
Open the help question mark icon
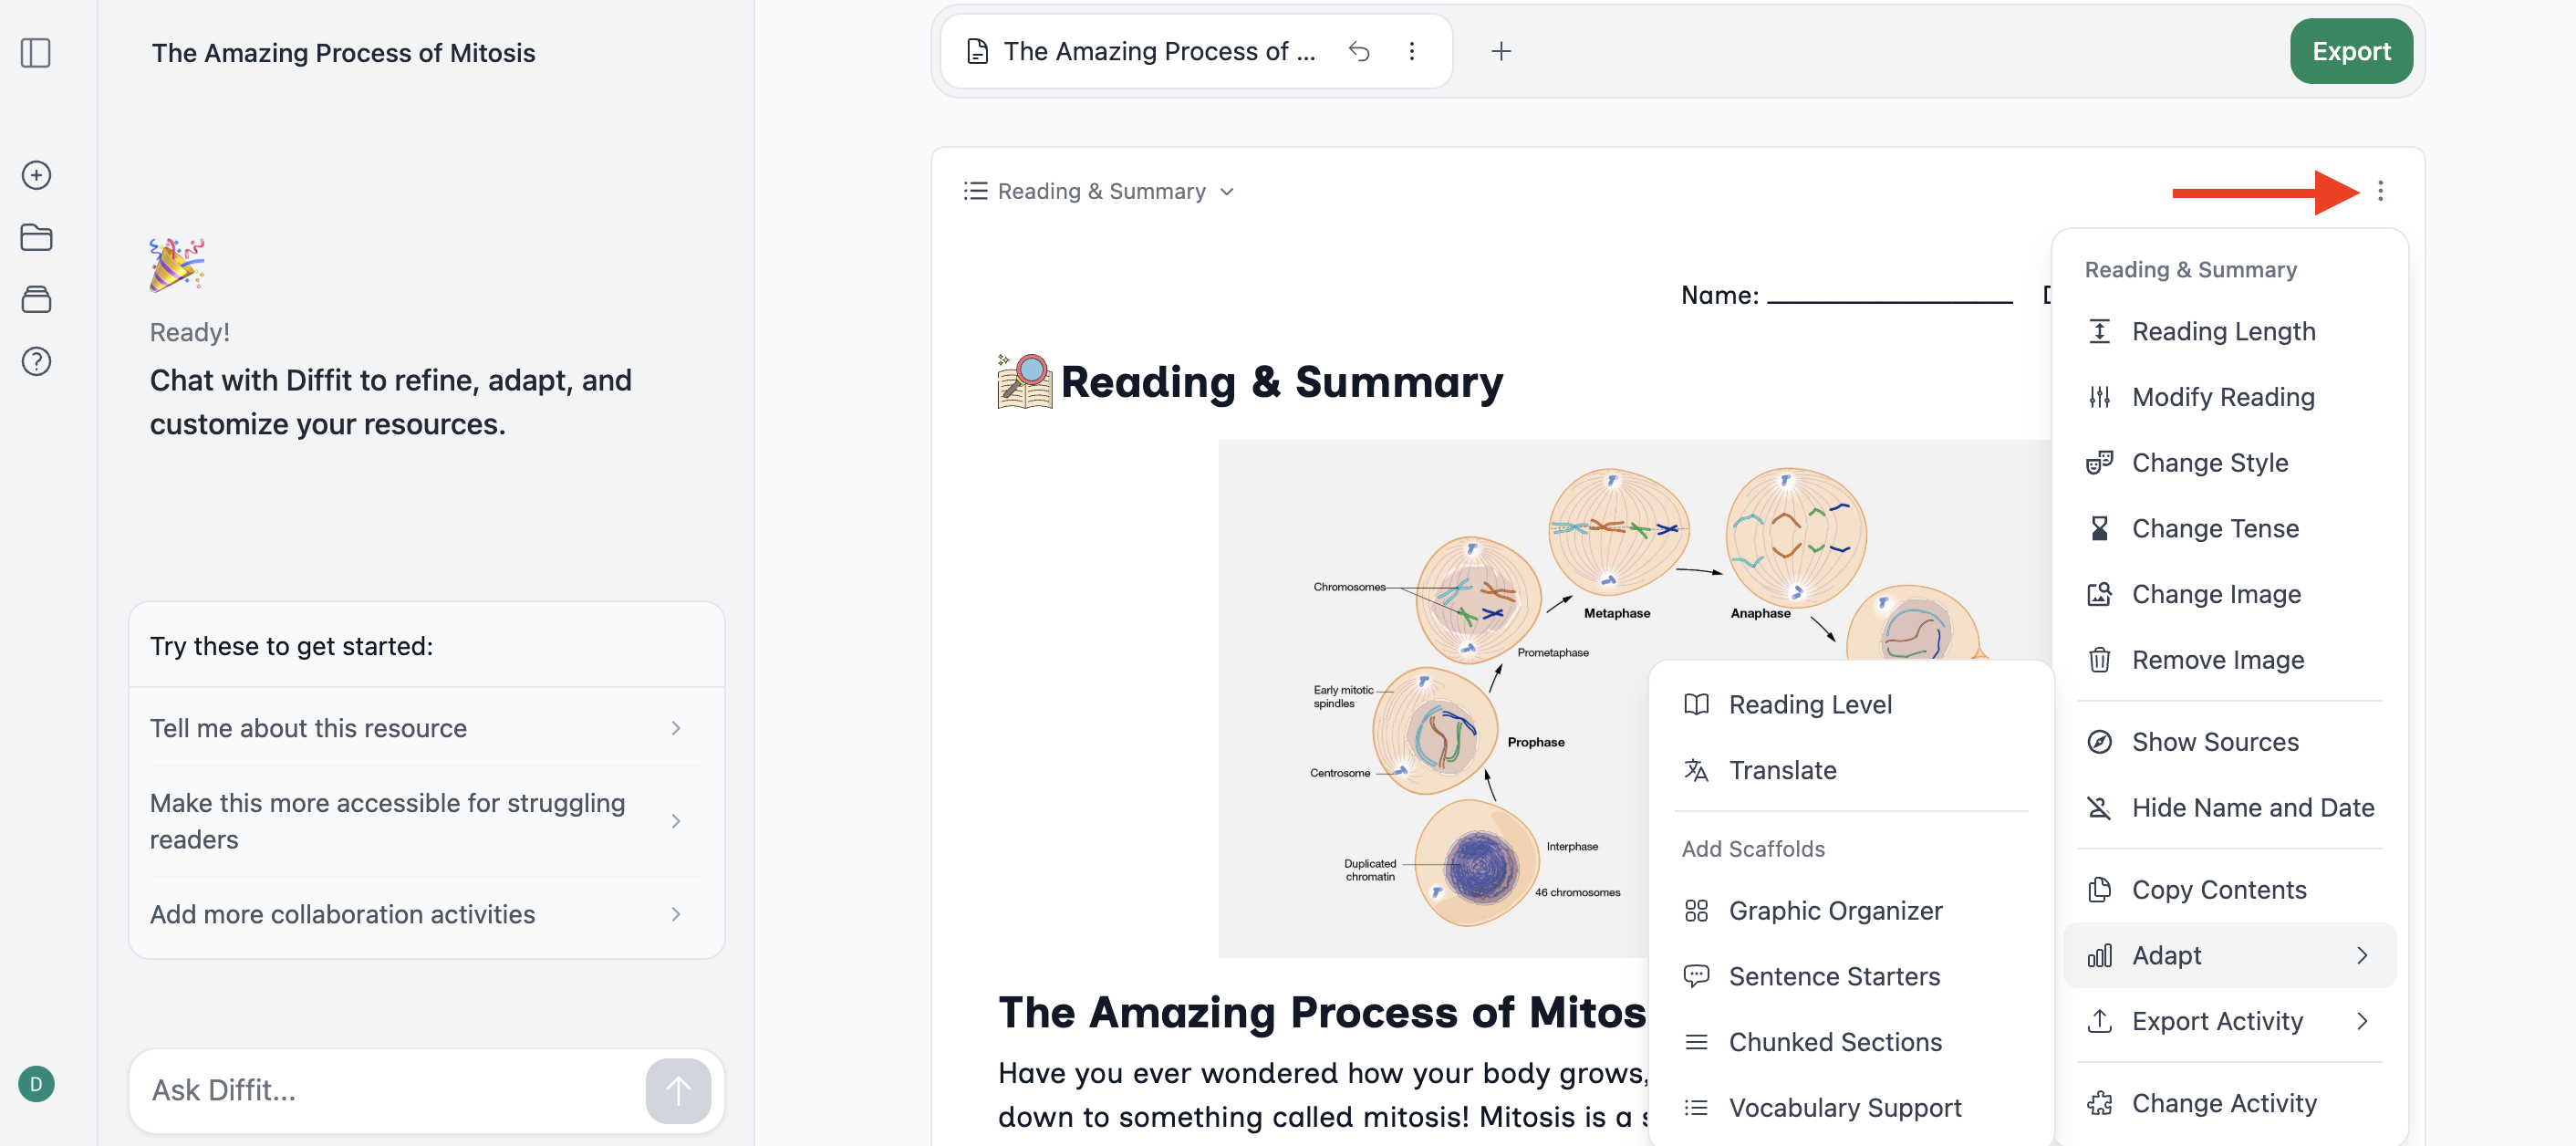[x=36, y=361]
